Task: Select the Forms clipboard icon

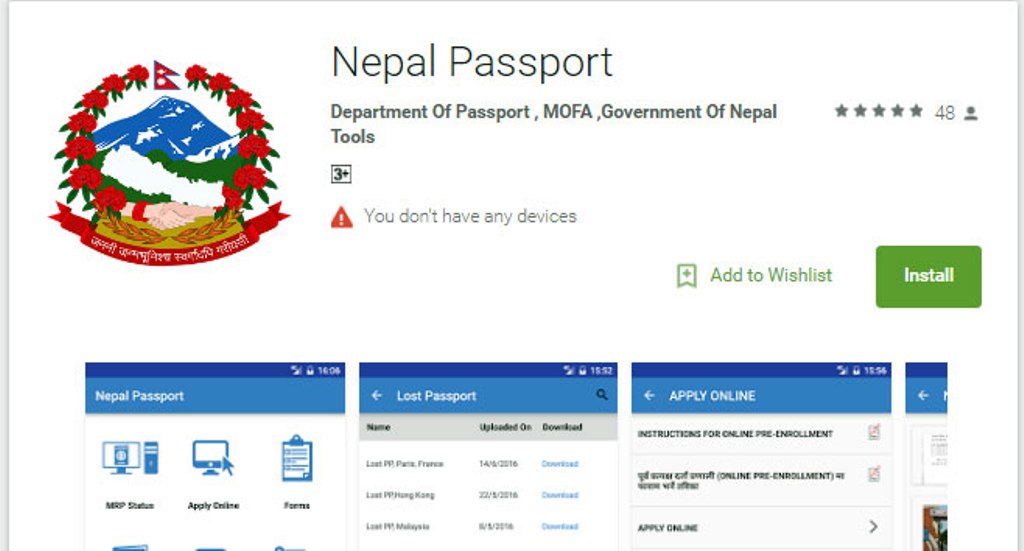Action: coord(296,458)
